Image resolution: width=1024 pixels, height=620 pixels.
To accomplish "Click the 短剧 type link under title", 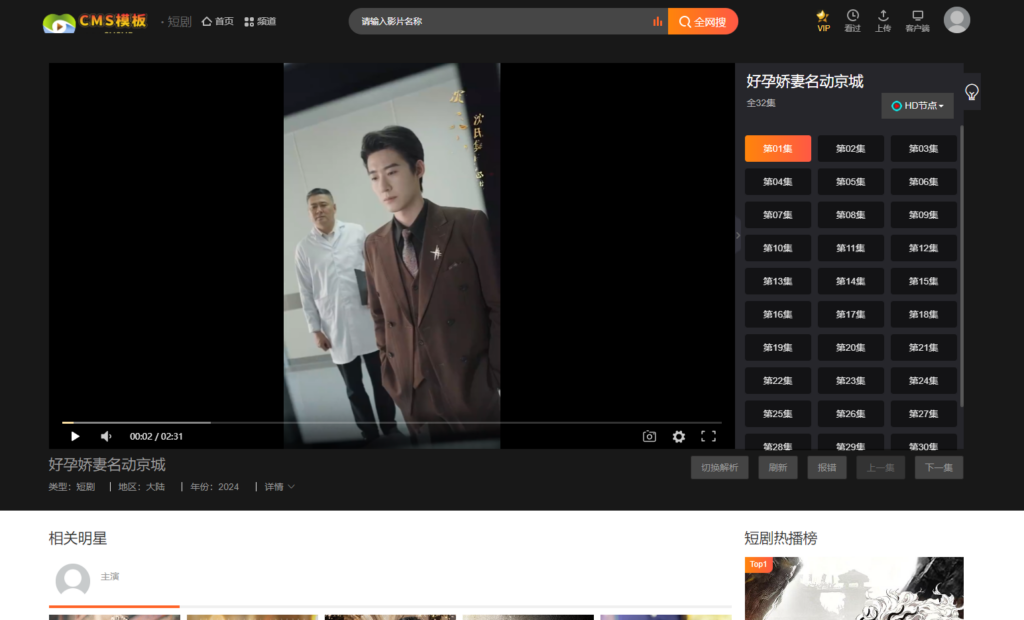I will [86, 487].
